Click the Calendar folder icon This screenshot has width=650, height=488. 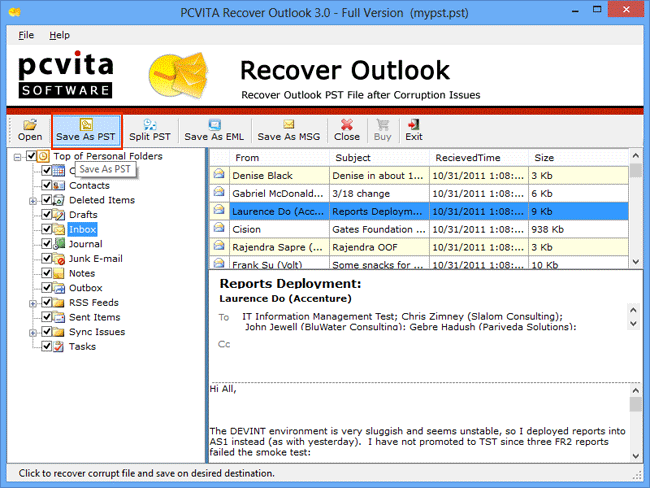pyautogui.click(x=59, y=170)
